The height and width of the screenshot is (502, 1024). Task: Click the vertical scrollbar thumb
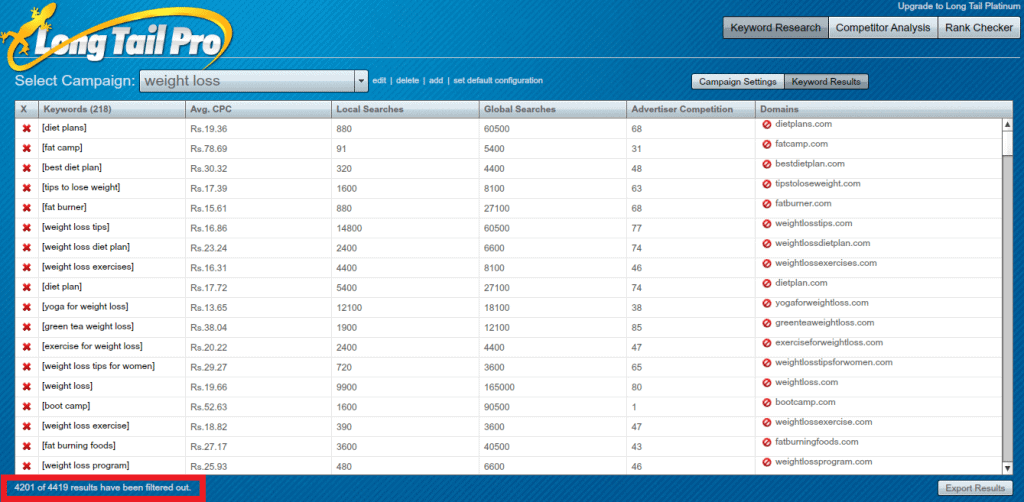(1007, 143)
